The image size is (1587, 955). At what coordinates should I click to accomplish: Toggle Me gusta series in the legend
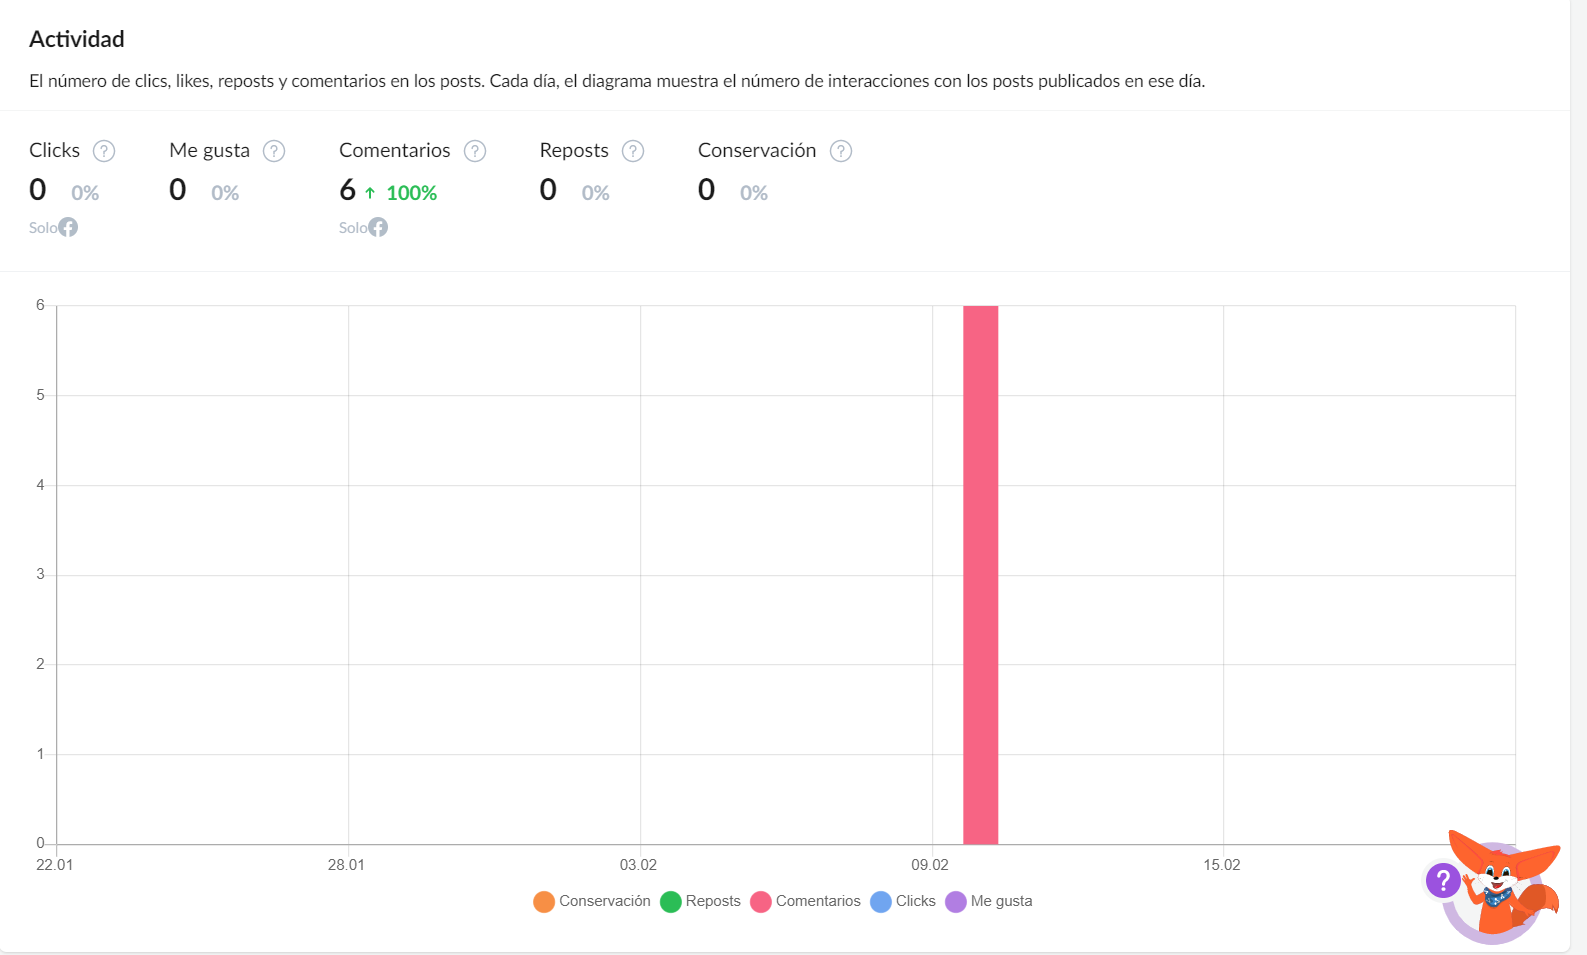pos(989,901)
